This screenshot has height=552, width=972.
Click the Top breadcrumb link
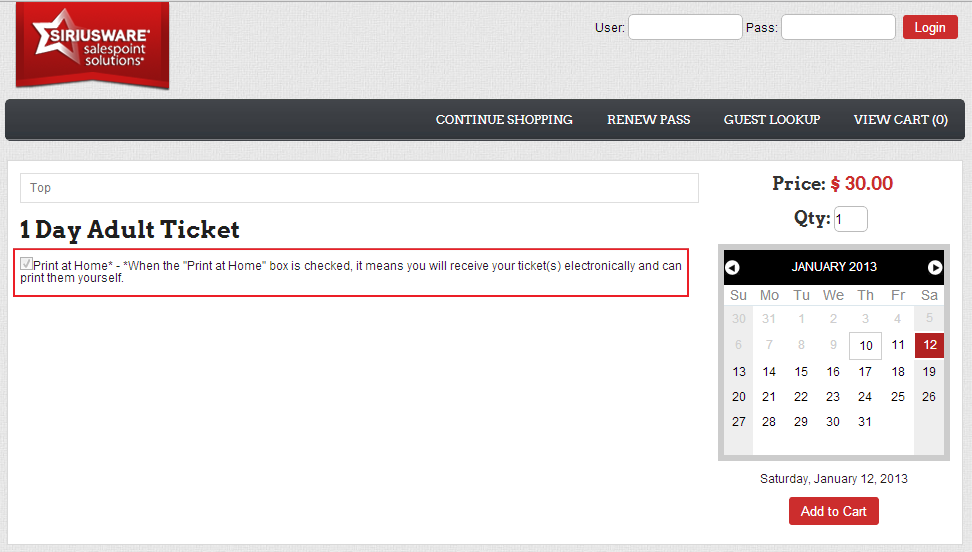[x=41, y=188]
